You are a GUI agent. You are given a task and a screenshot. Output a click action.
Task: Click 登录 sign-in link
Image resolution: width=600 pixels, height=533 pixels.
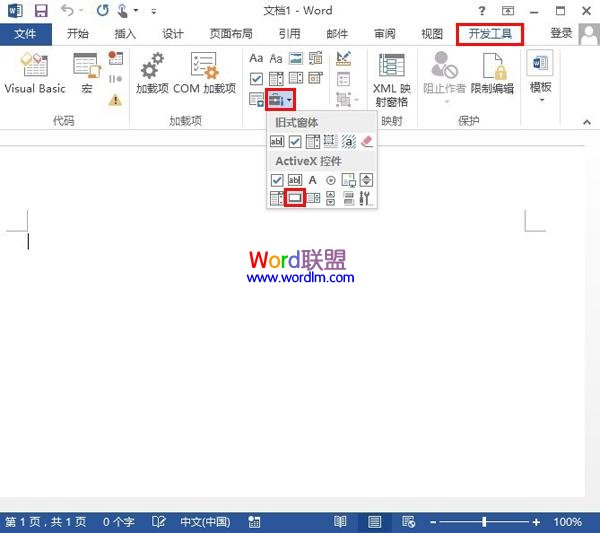561,34
